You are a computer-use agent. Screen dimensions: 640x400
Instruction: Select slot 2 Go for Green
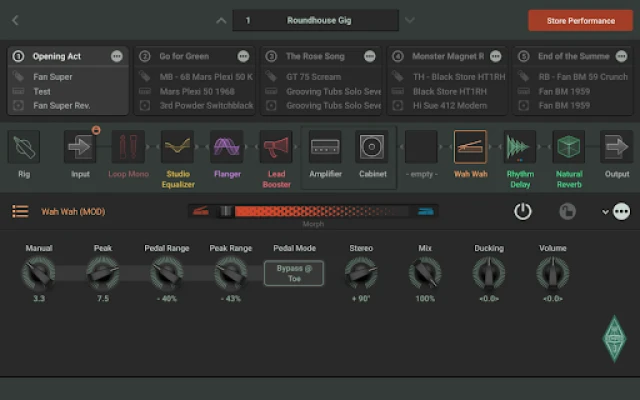point(195,80)
